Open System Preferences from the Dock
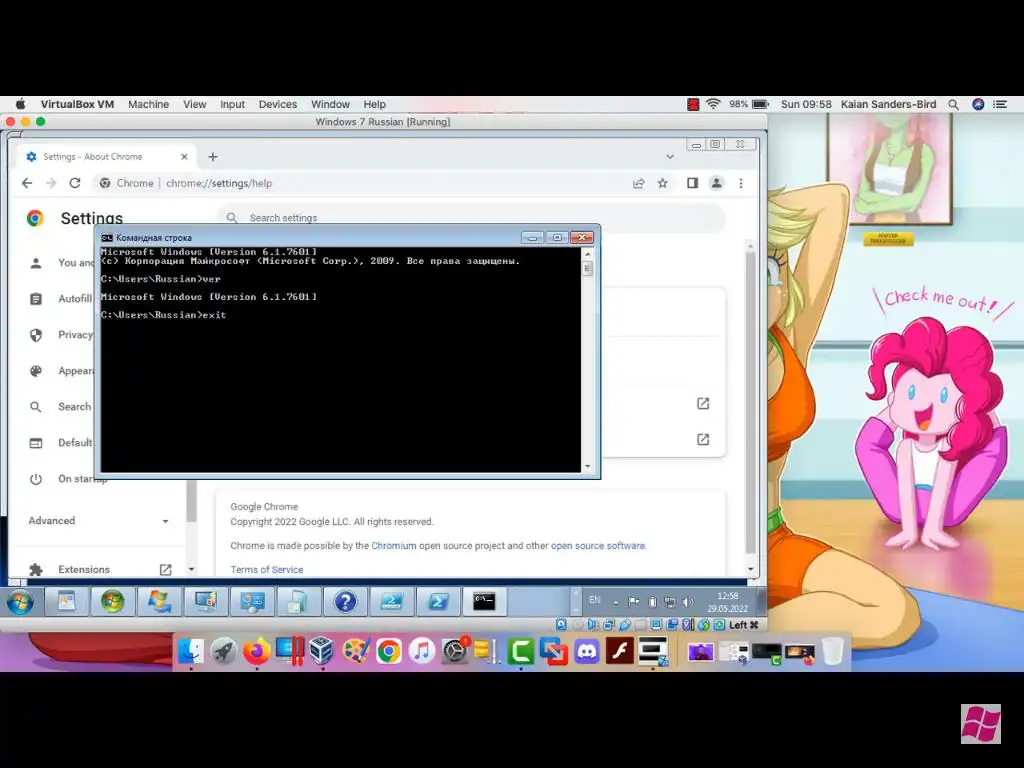The width and height of the screenshot is (1024, 768). click(455, 651)
